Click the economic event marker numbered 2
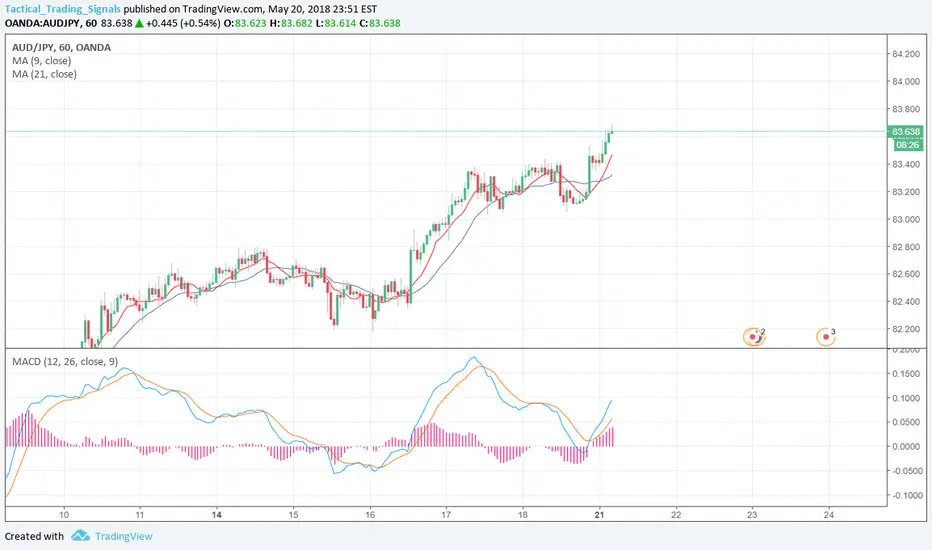The height and width of the screenshot is (550, 932). point(754,337)
